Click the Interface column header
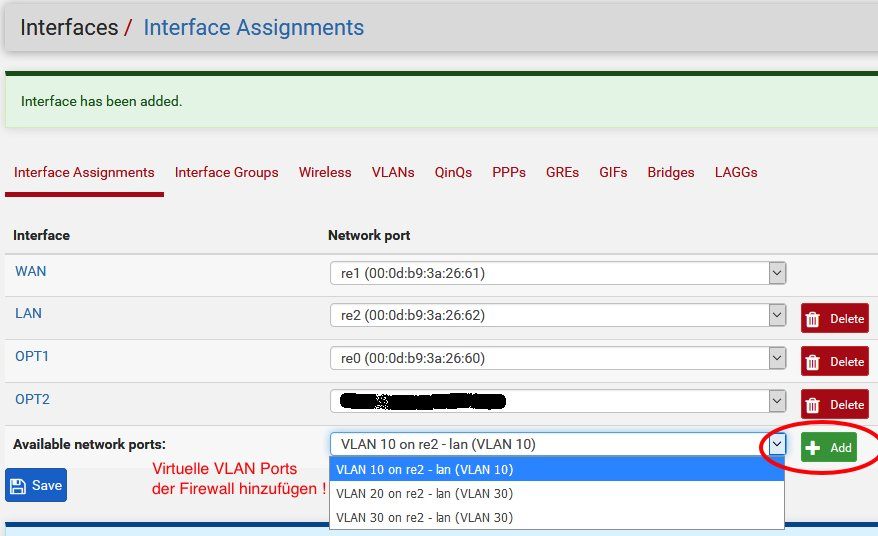Viewport: 878px width, 536px height. [x=41, y=235]
